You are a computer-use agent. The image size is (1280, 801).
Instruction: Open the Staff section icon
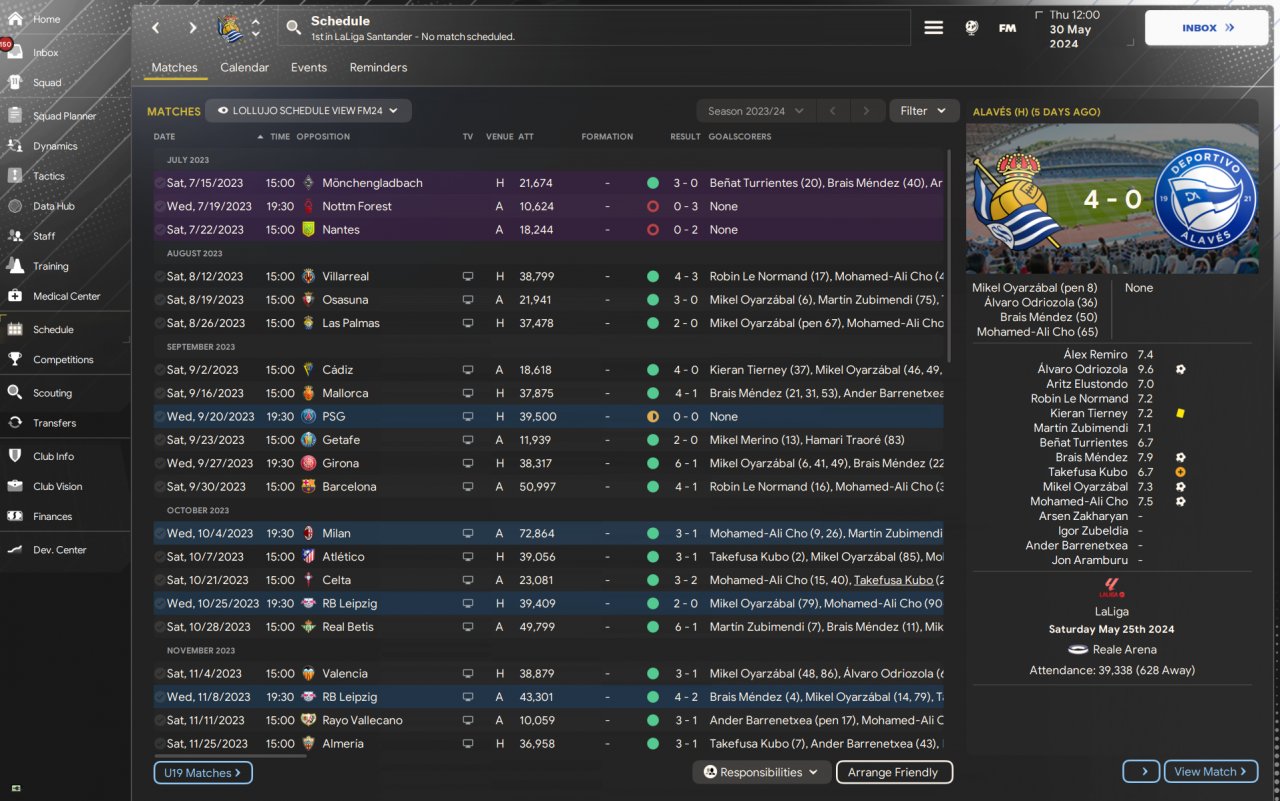pos(15,236)
